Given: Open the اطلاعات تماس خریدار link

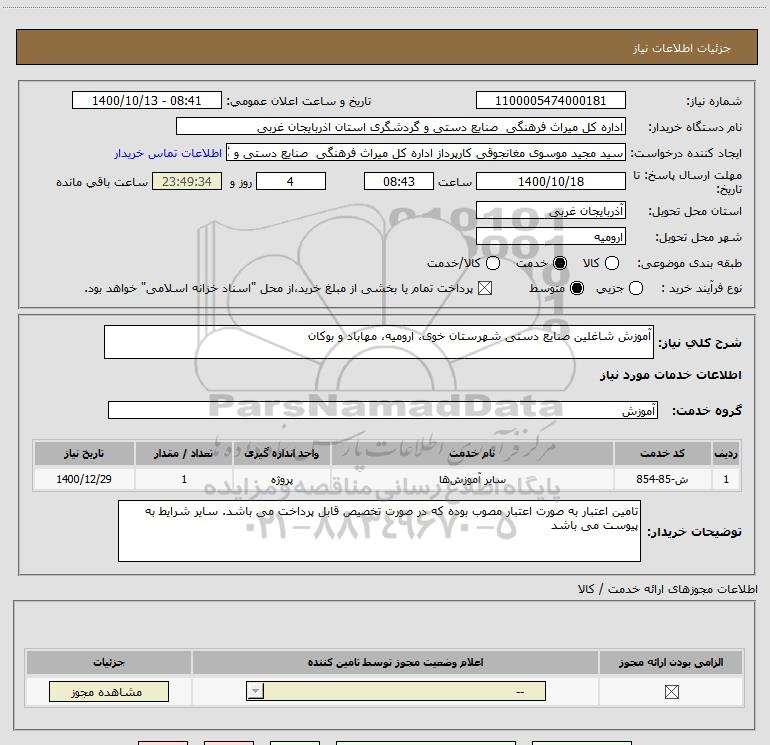Looking at the screenshot, I should [x=168, y=153].
